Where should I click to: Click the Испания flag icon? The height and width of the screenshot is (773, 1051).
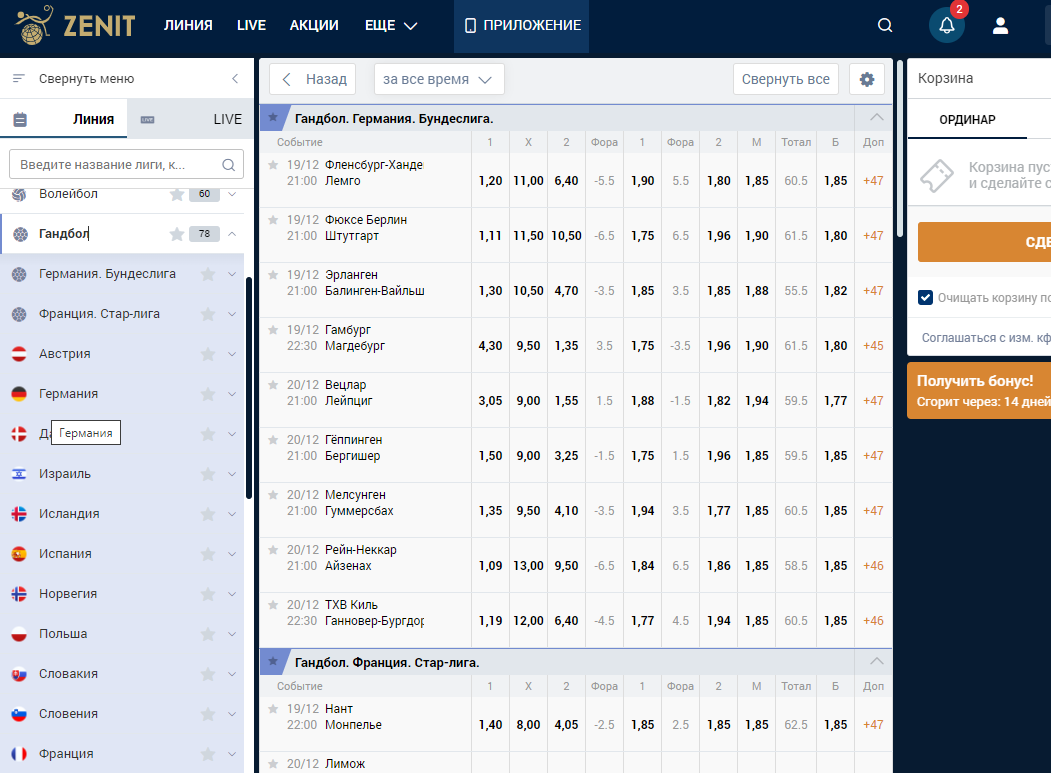tap(19, 554)
